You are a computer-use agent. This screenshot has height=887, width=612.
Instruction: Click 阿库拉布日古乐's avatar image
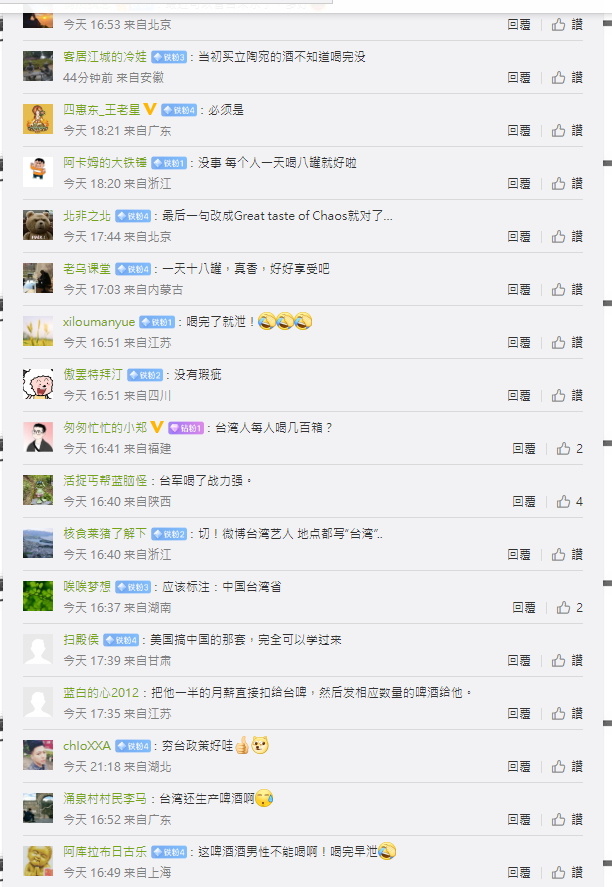point(38,861)
